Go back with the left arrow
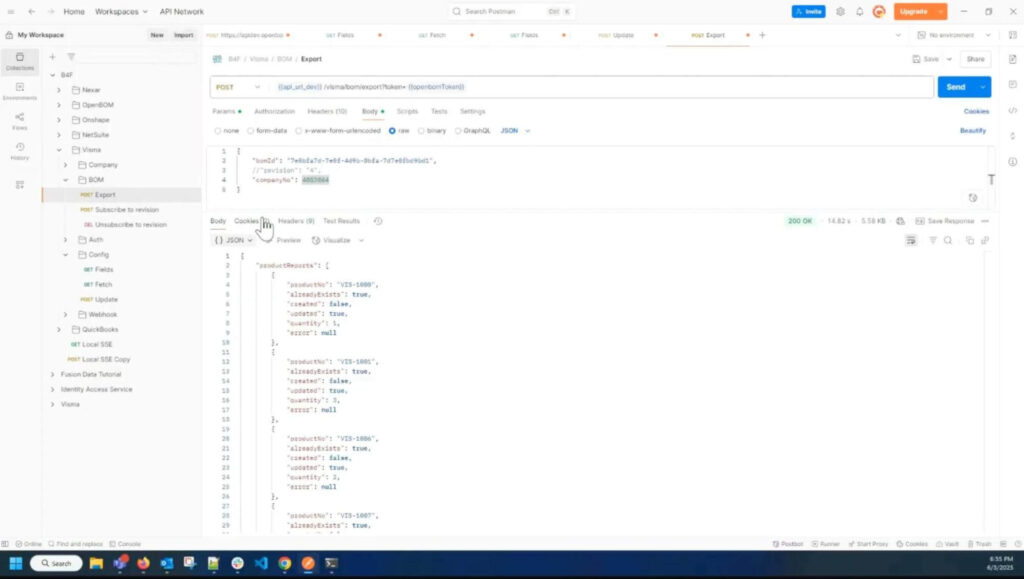The width and height of the screenshot is (1024, 579). coord(31,12)
